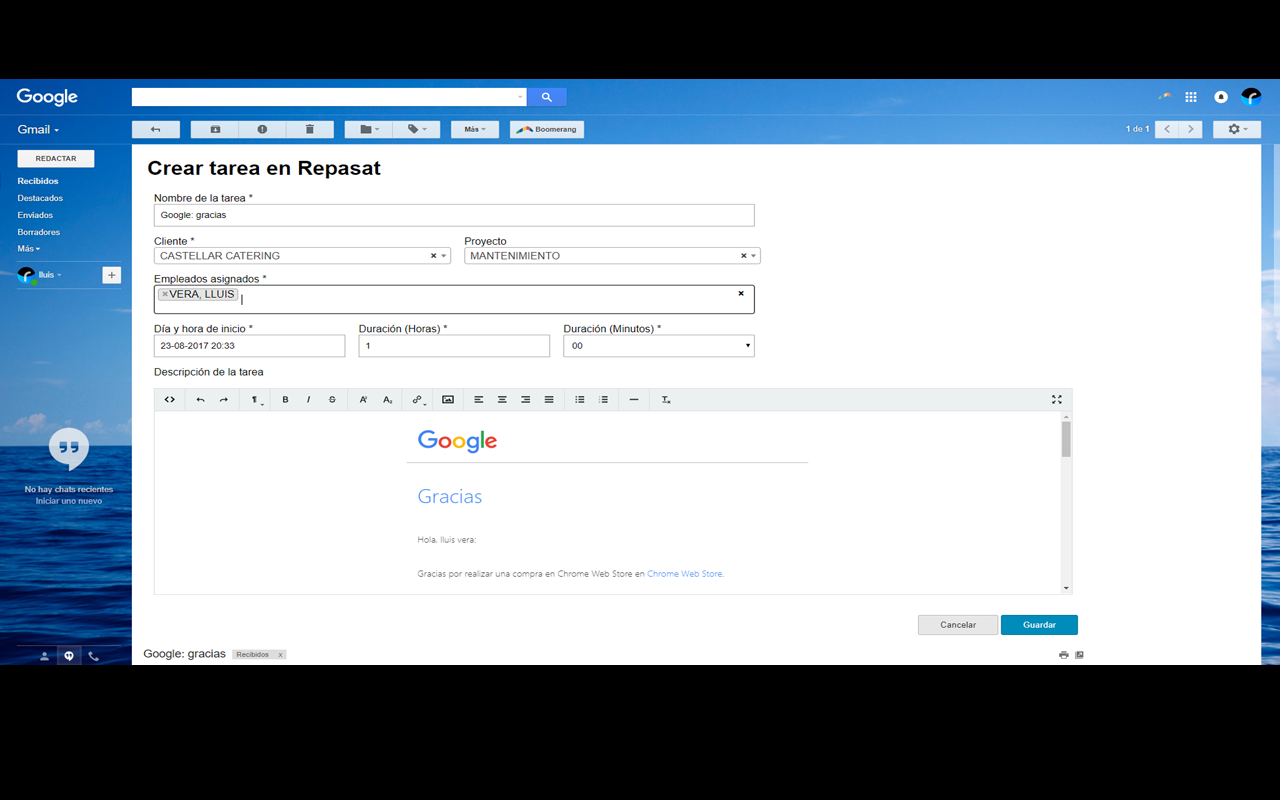Go to older conversation arrow
This screenshot has height=800, width=1280.
(1191, 129)
